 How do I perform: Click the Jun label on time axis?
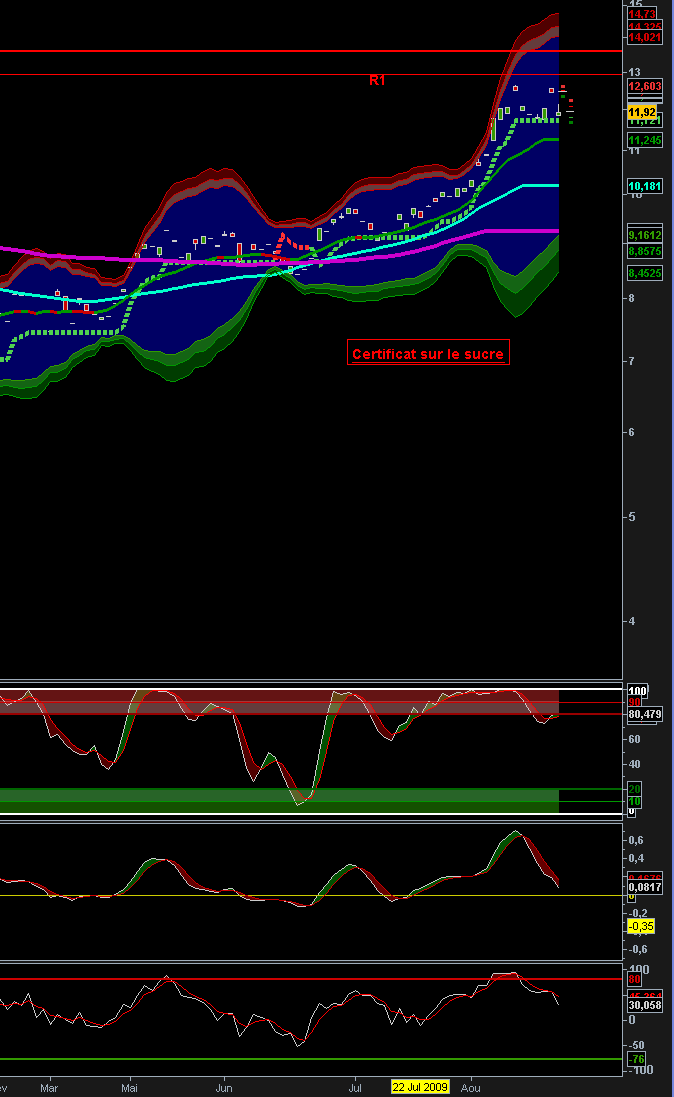[224, 1088]
